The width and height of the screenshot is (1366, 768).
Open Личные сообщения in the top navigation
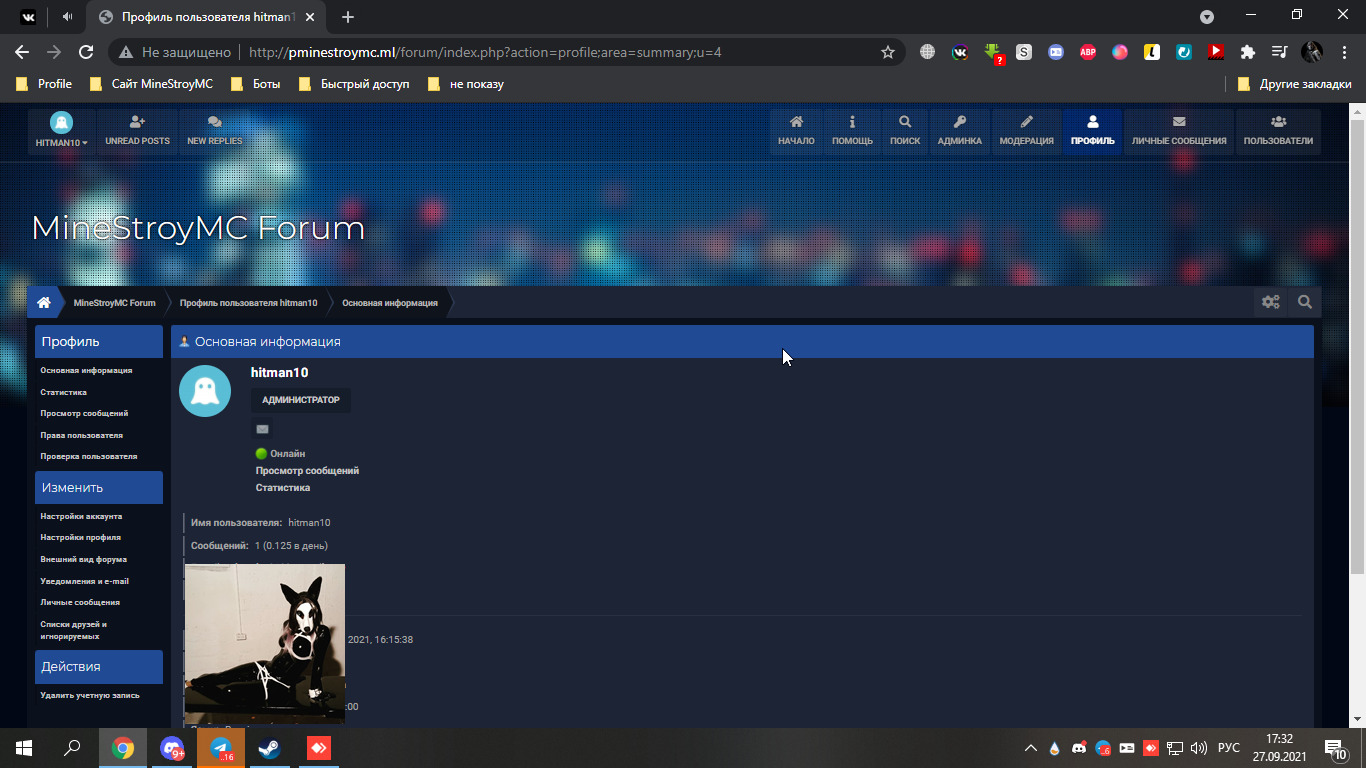1179,131
